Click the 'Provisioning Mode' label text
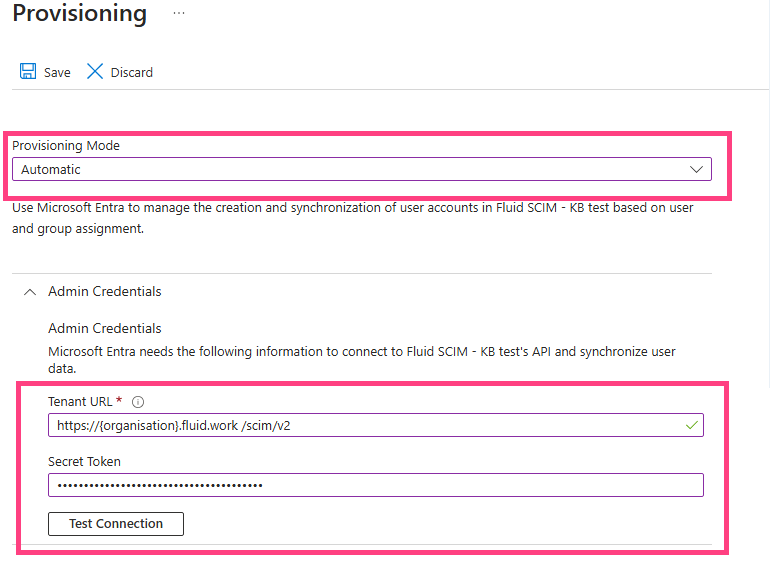Screen dimensions: 770x575 pos(66,146)
